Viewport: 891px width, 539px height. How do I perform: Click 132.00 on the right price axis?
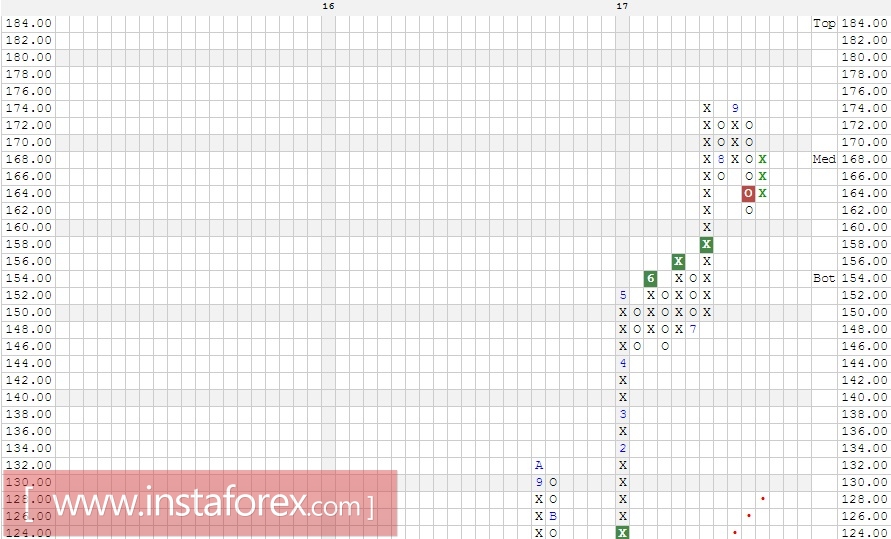pyautogui.click(x=864, y=465)
